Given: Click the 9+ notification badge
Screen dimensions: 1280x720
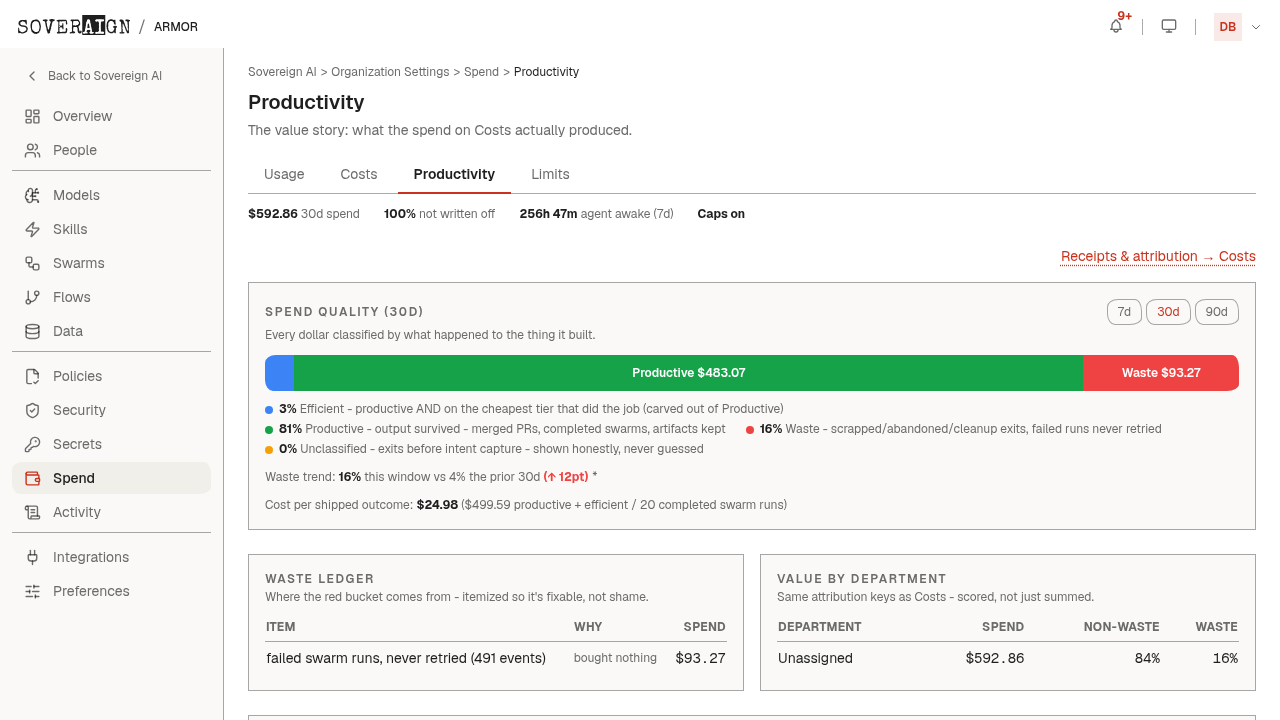Looking at the screenshot, I should click(1125, 16).
